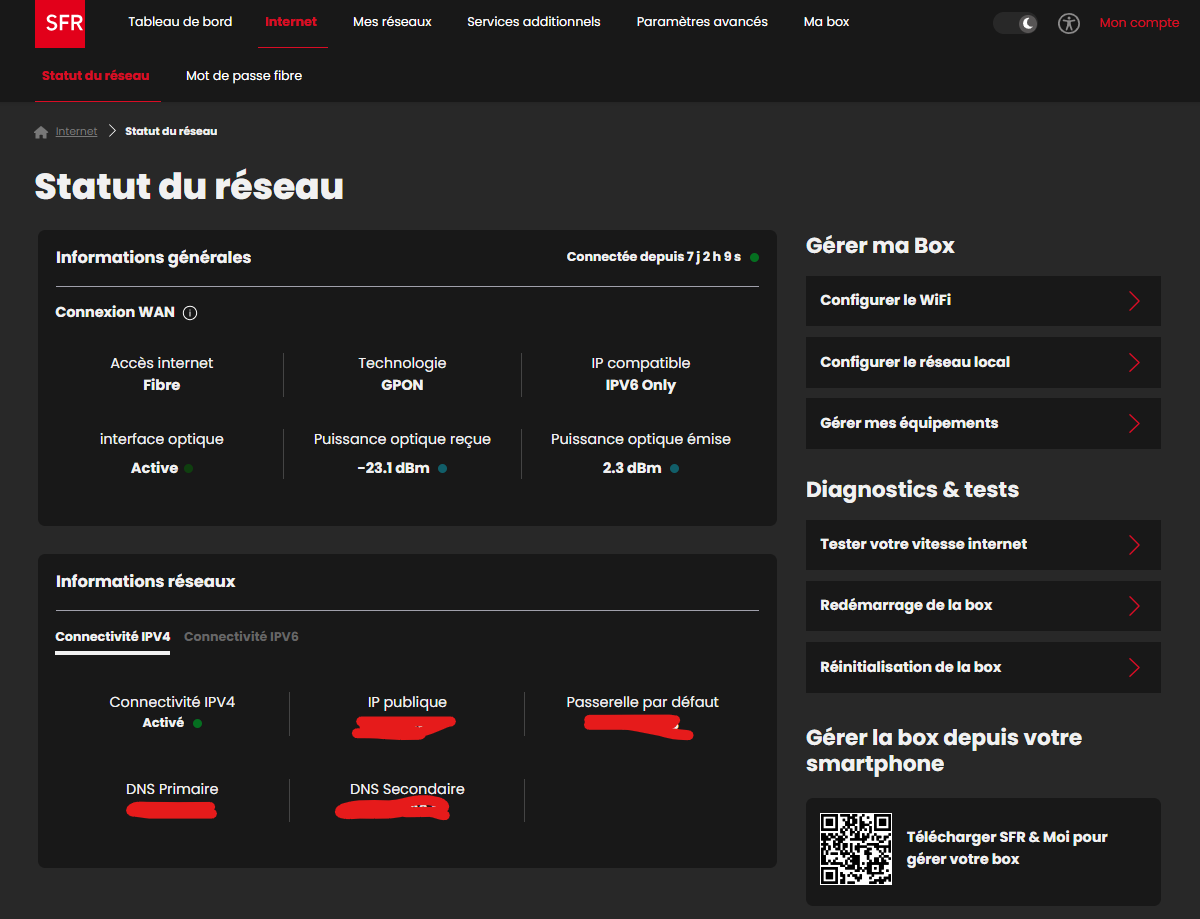Click the connection status green dot

[x=754, y=257]
